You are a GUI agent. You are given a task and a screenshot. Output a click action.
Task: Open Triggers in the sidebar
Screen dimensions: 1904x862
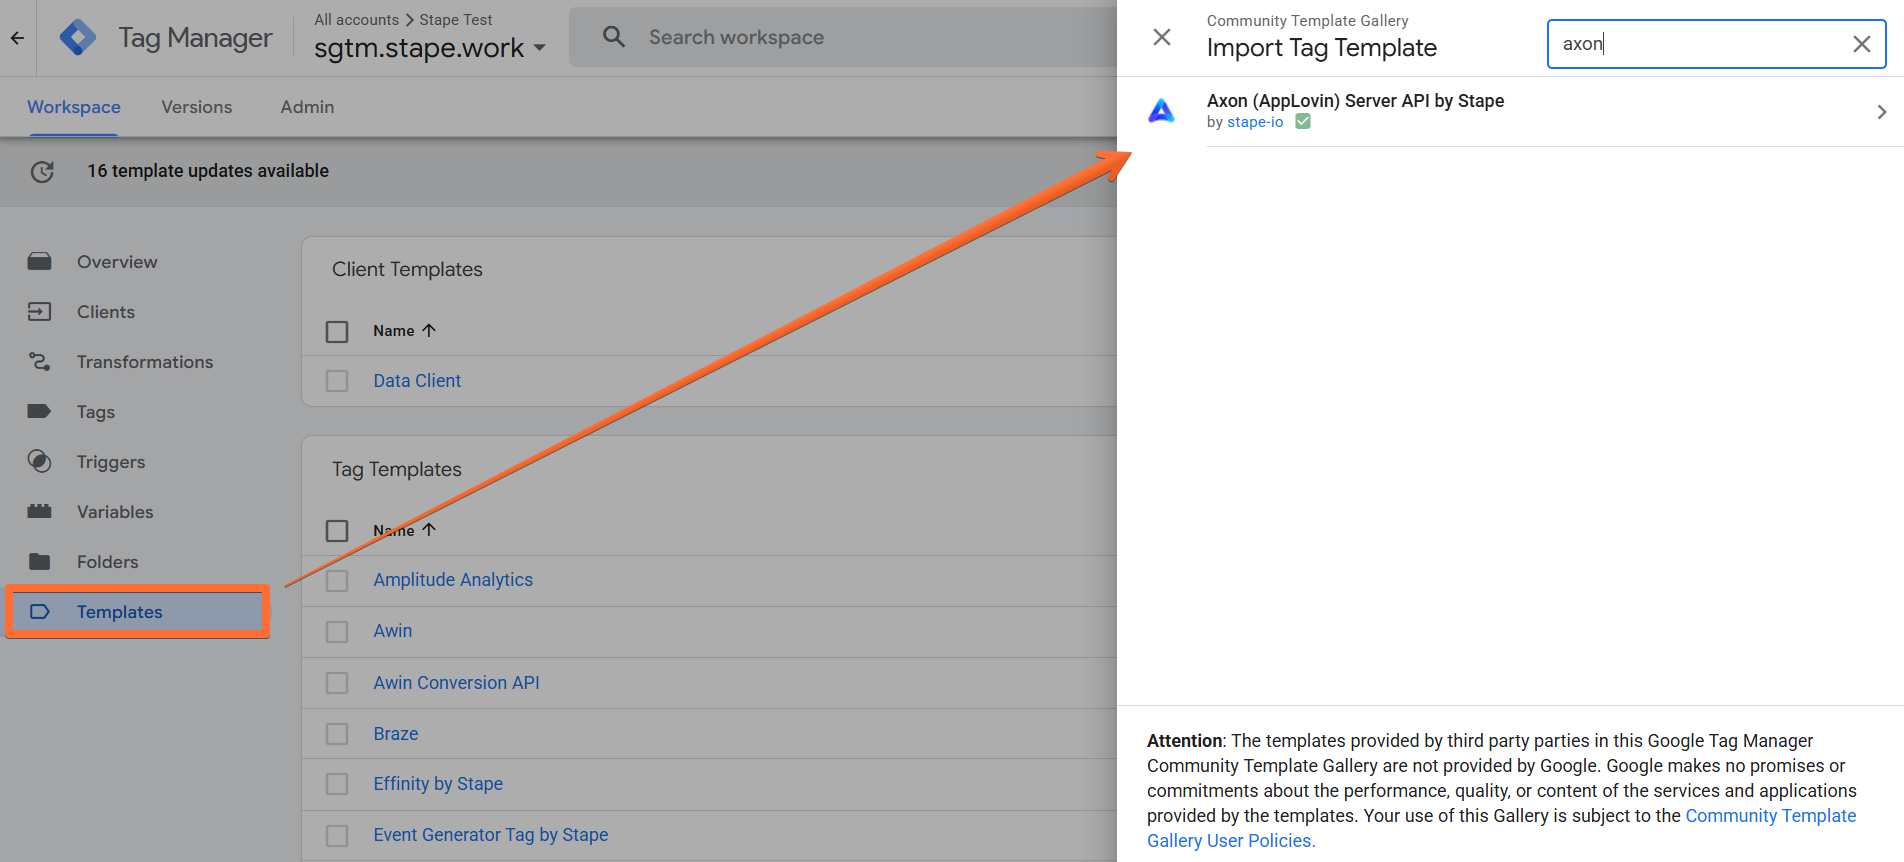[x=111, y=462]
